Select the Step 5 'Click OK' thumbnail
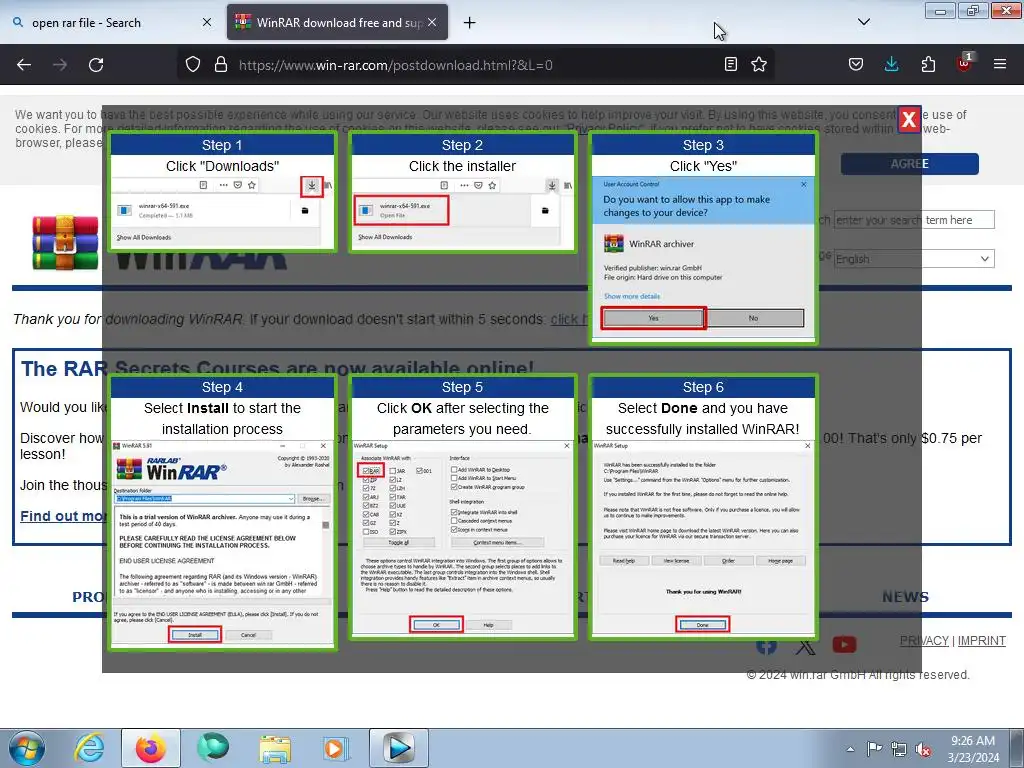 [462, 507]
